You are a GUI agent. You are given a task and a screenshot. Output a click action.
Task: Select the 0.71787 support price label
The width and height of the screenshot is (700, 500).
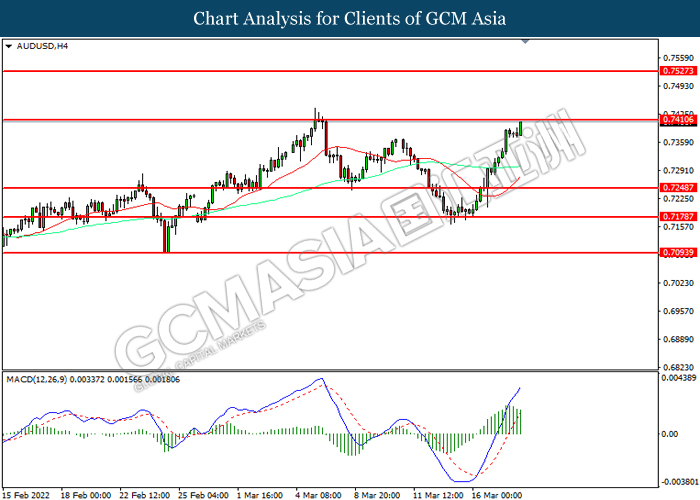(x=678, y=217)
